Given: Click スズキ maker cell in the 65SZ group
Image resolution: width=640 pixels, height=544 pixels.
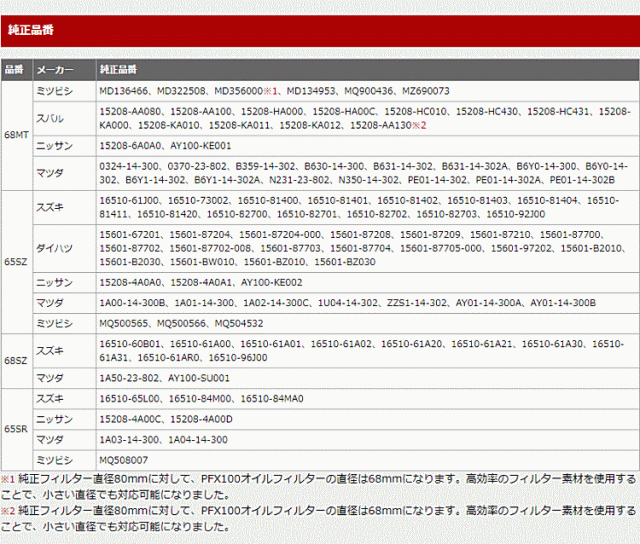Looking at the screenshot, I should (64, 207).
